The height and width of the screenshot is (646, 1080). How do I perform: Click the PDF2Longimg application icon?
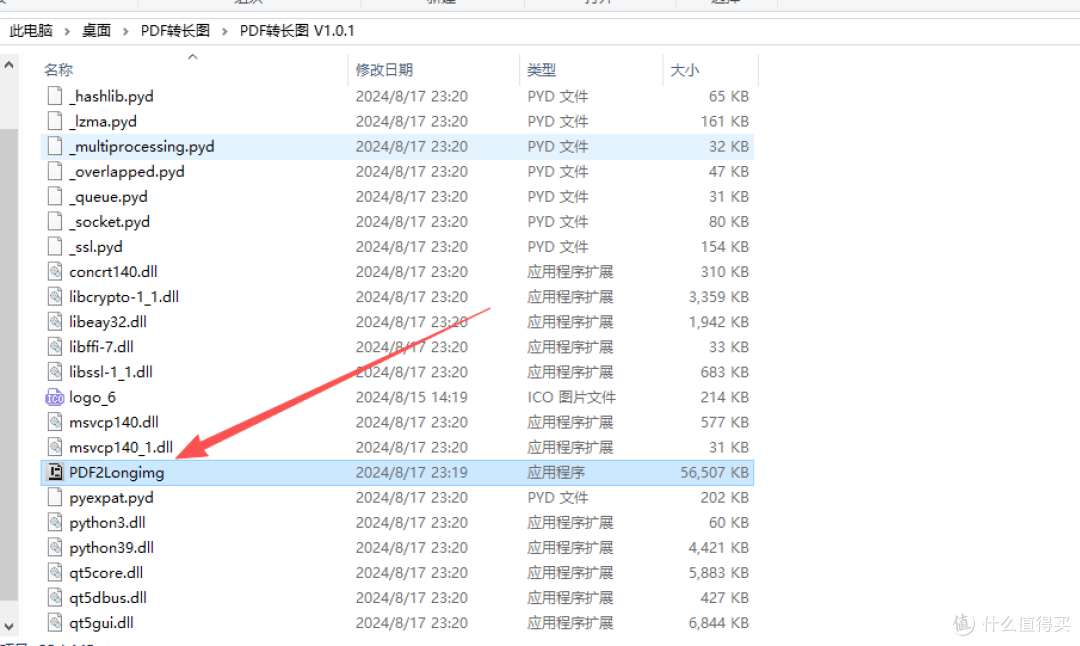[55, 472]
